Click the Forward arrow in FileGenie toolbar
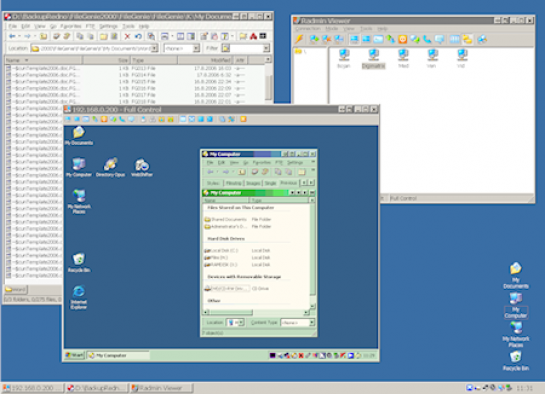 point(27,36)
